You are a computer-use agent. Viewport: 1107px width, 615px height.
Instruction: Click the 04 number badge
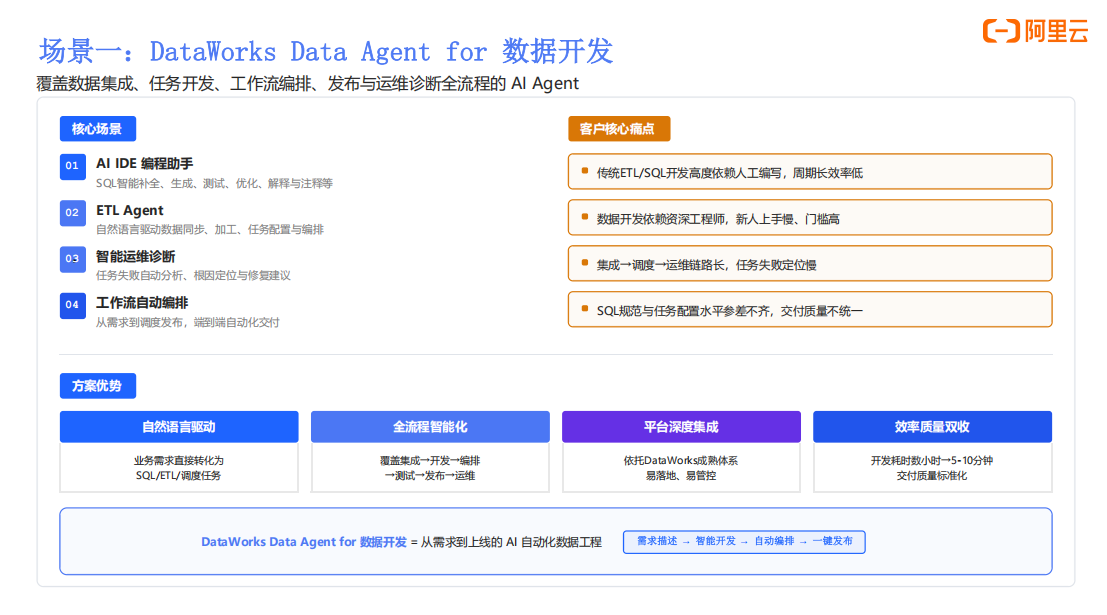73,305
